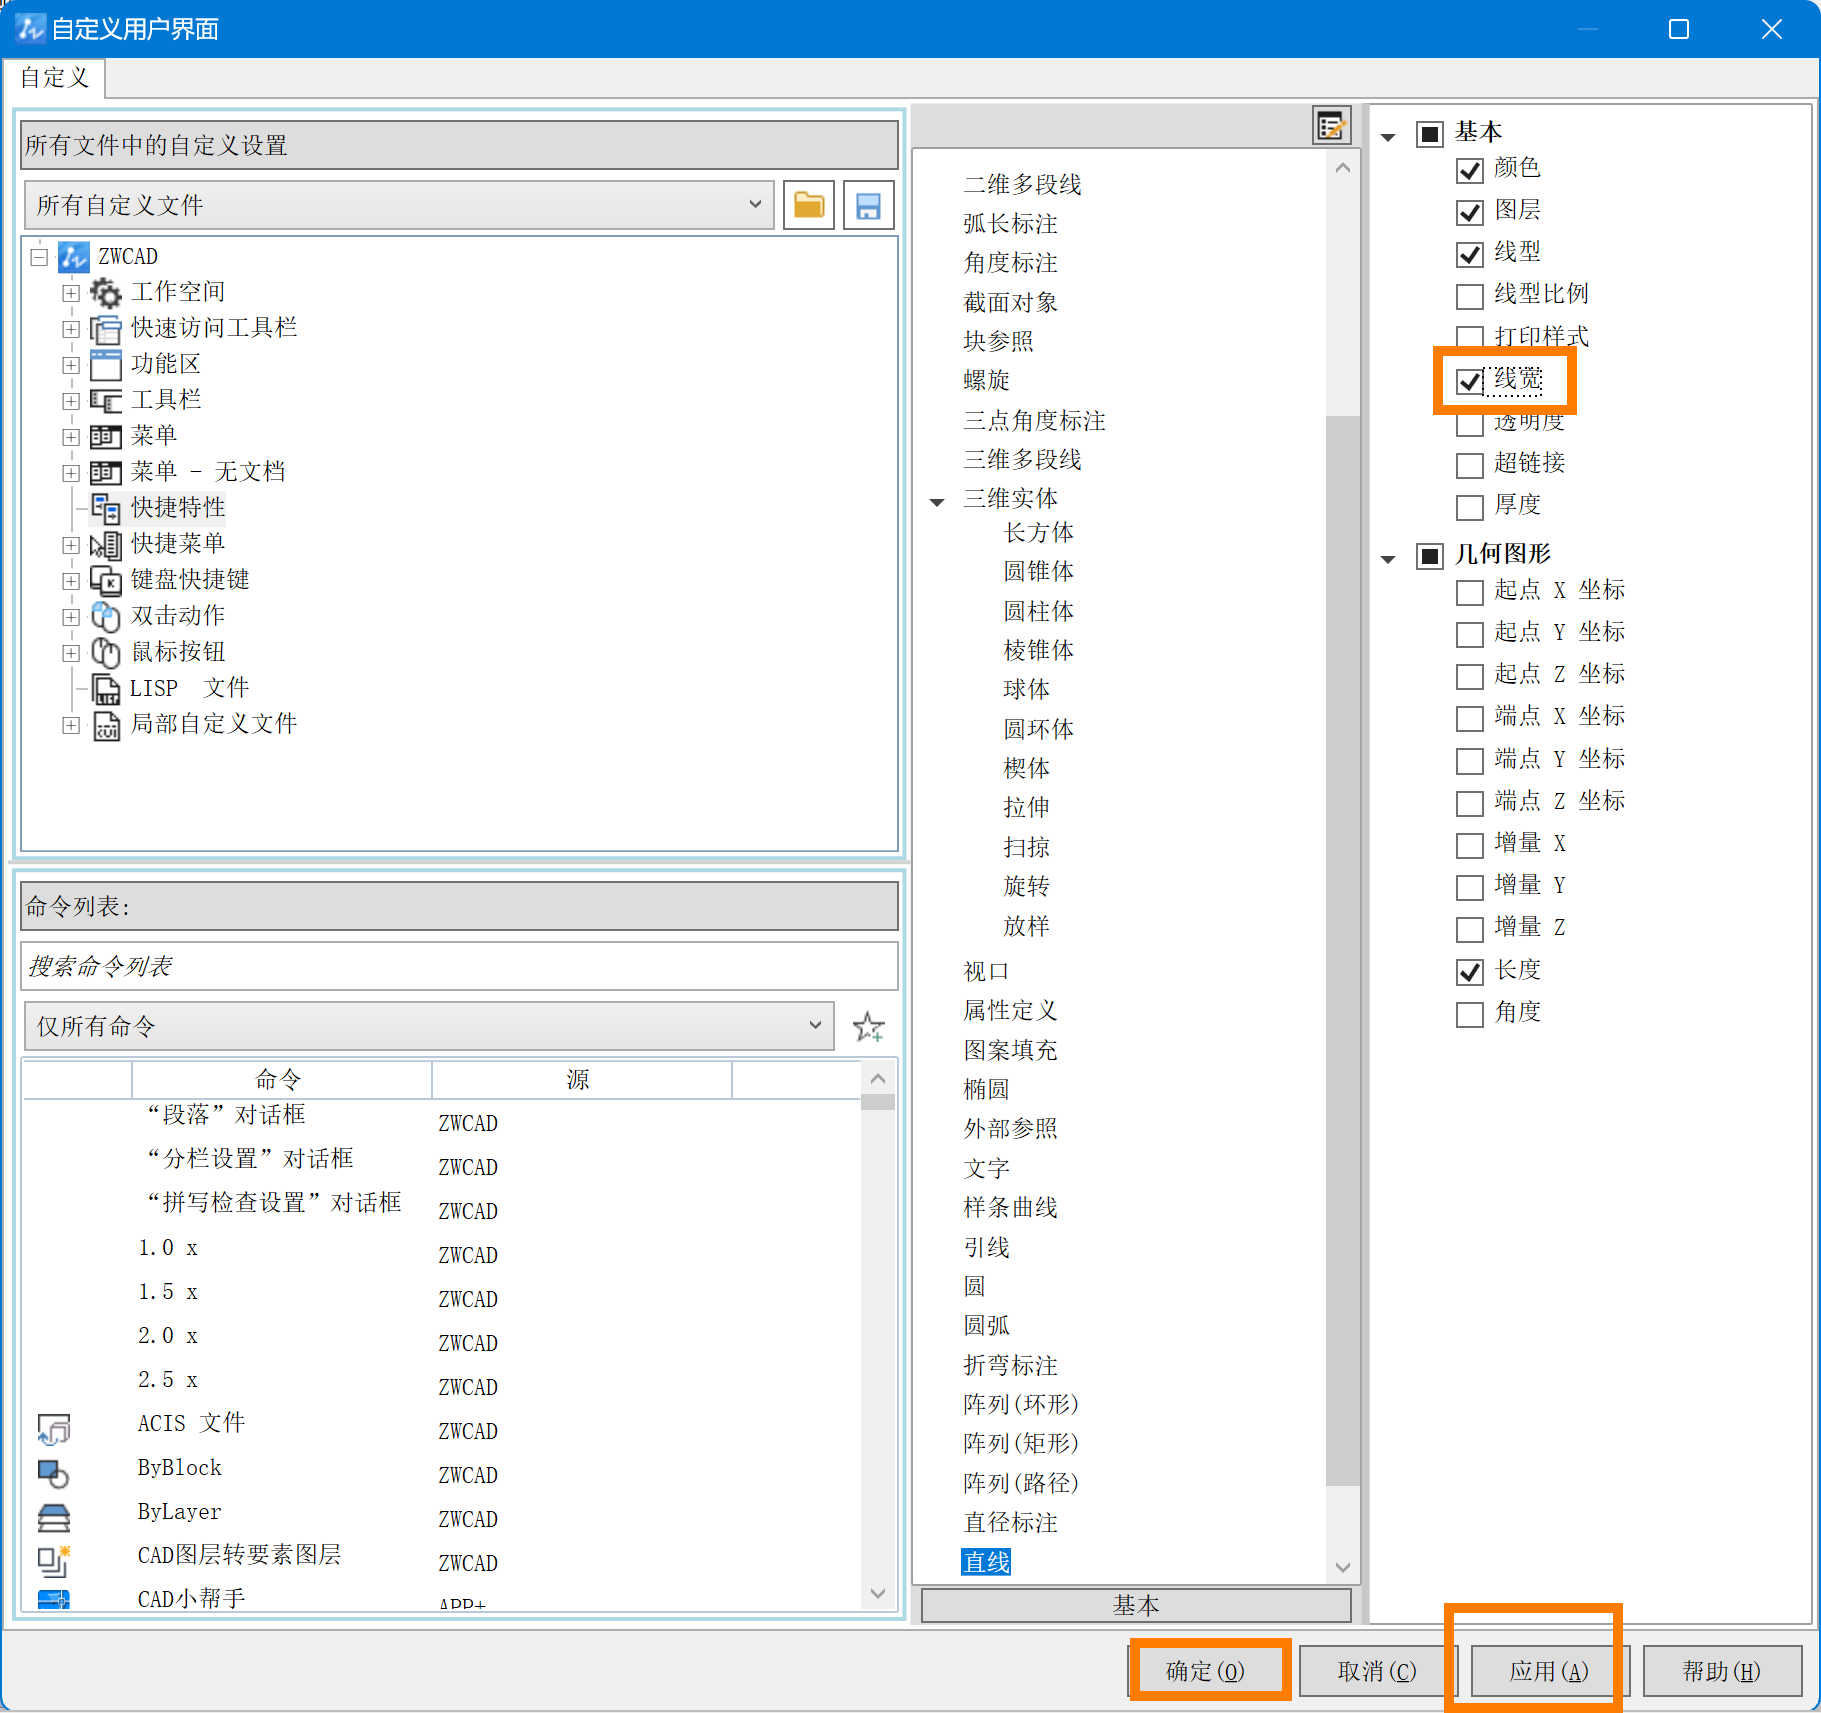The image size is (1821, 1713).
Task: Uncheck the 长度 length checkbox
Action: (x=1469, y=972)
